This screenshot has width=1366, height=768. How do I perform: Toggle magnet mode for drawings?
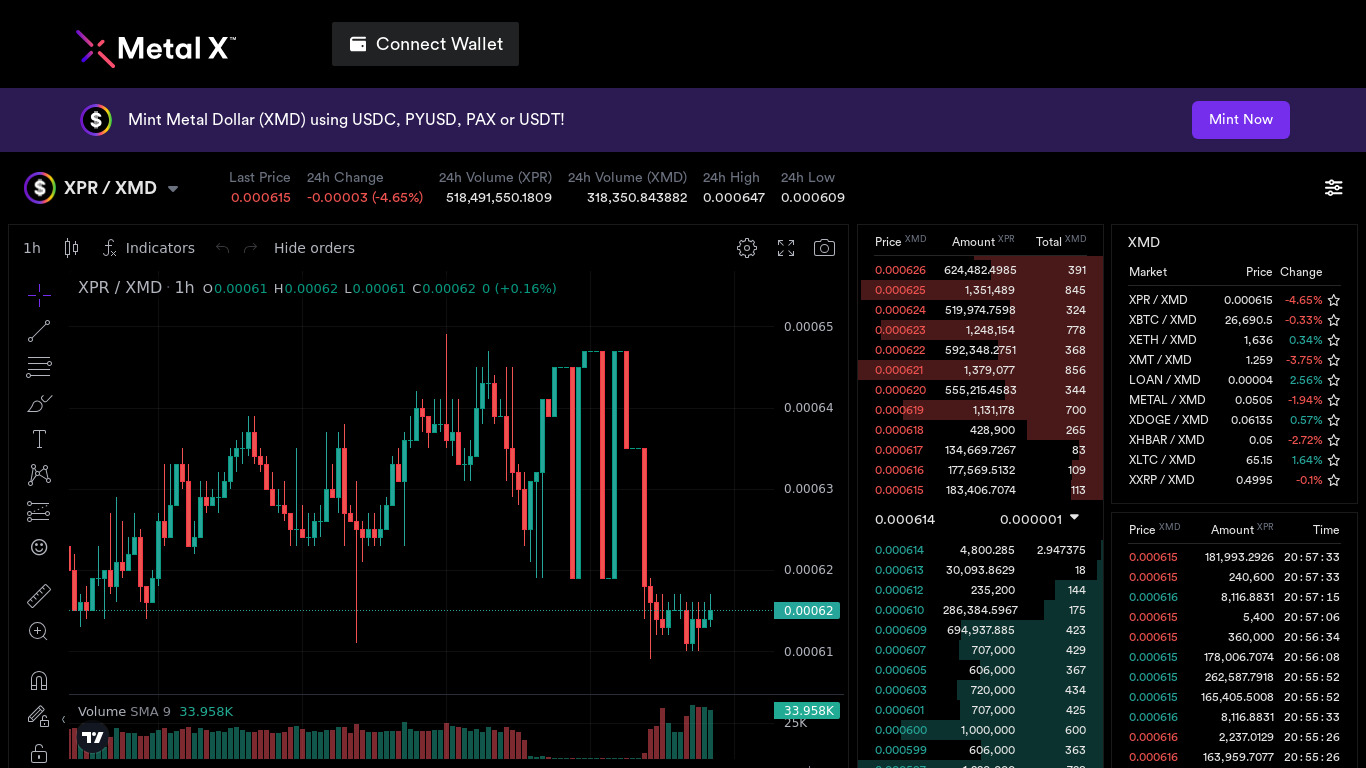pyautogui.click(x=39, y=680)
